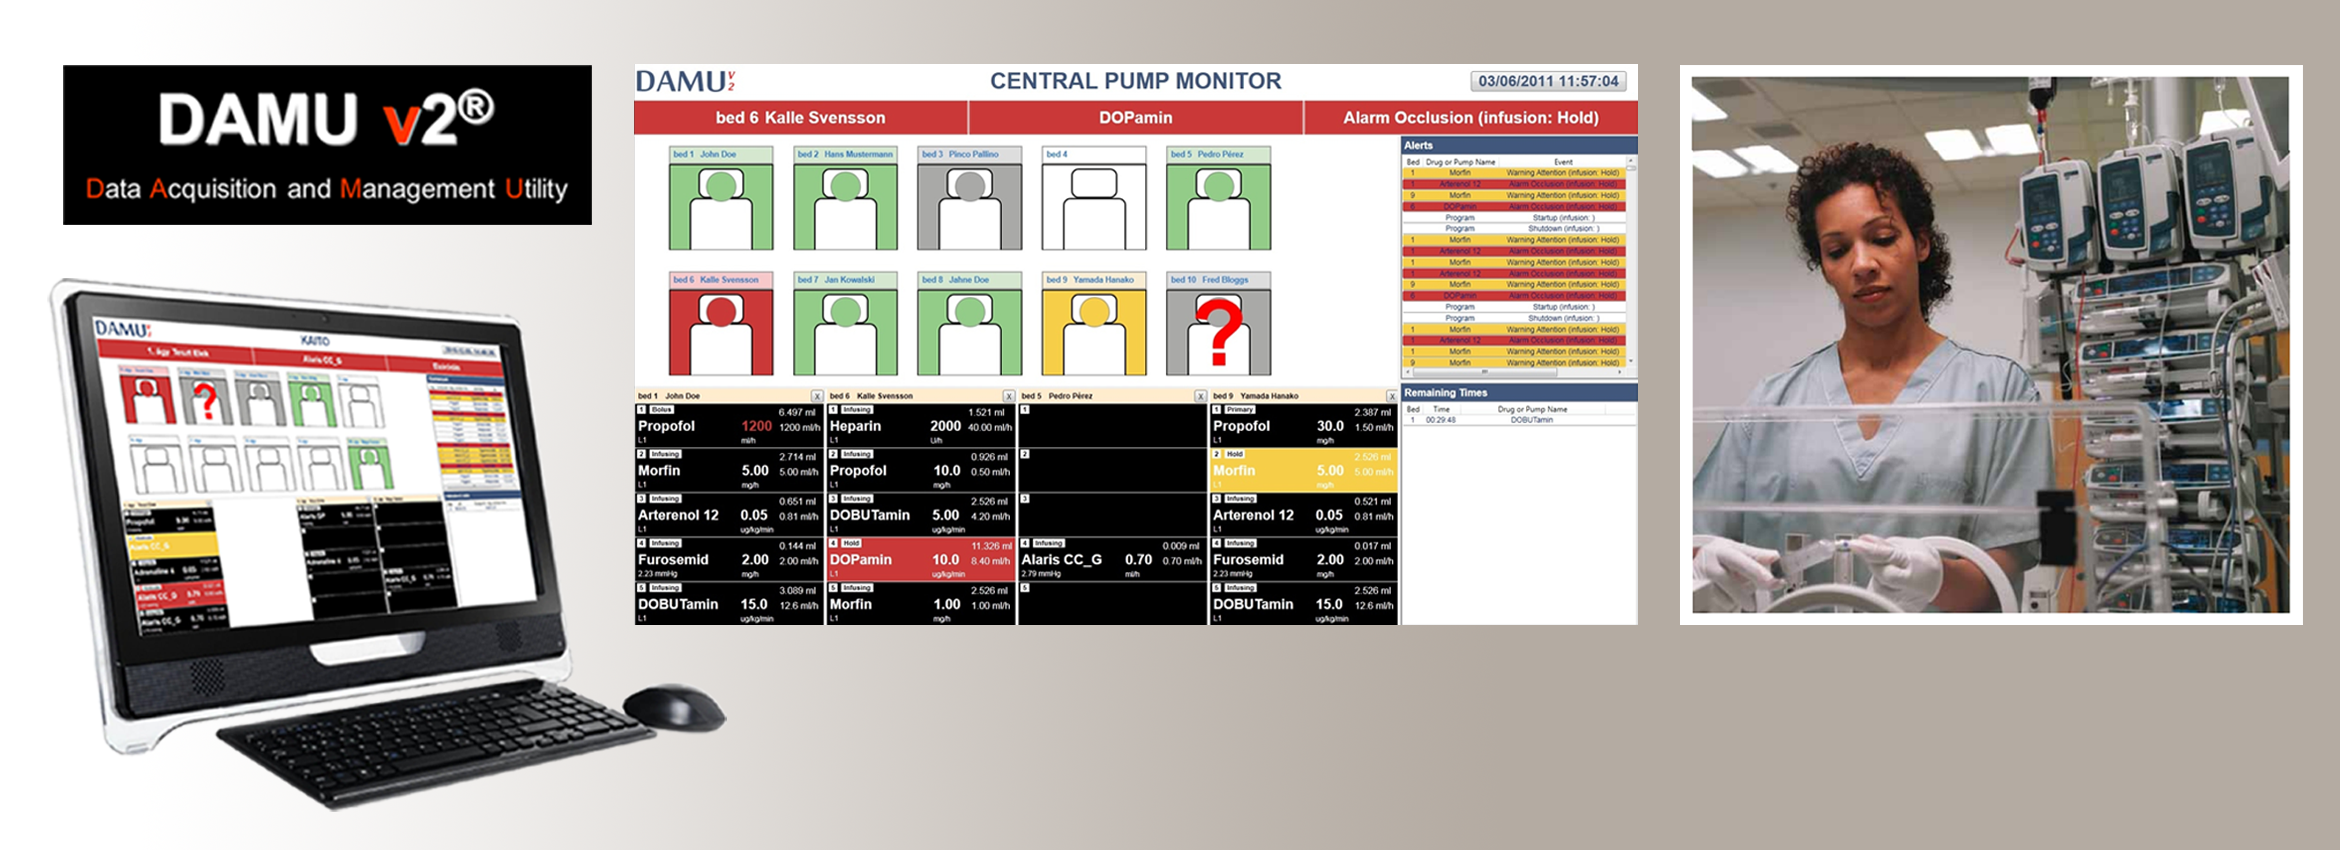Close the bed 1 John Doe pump panel
The image size is (2340, 850).
[x=817, y=397]
